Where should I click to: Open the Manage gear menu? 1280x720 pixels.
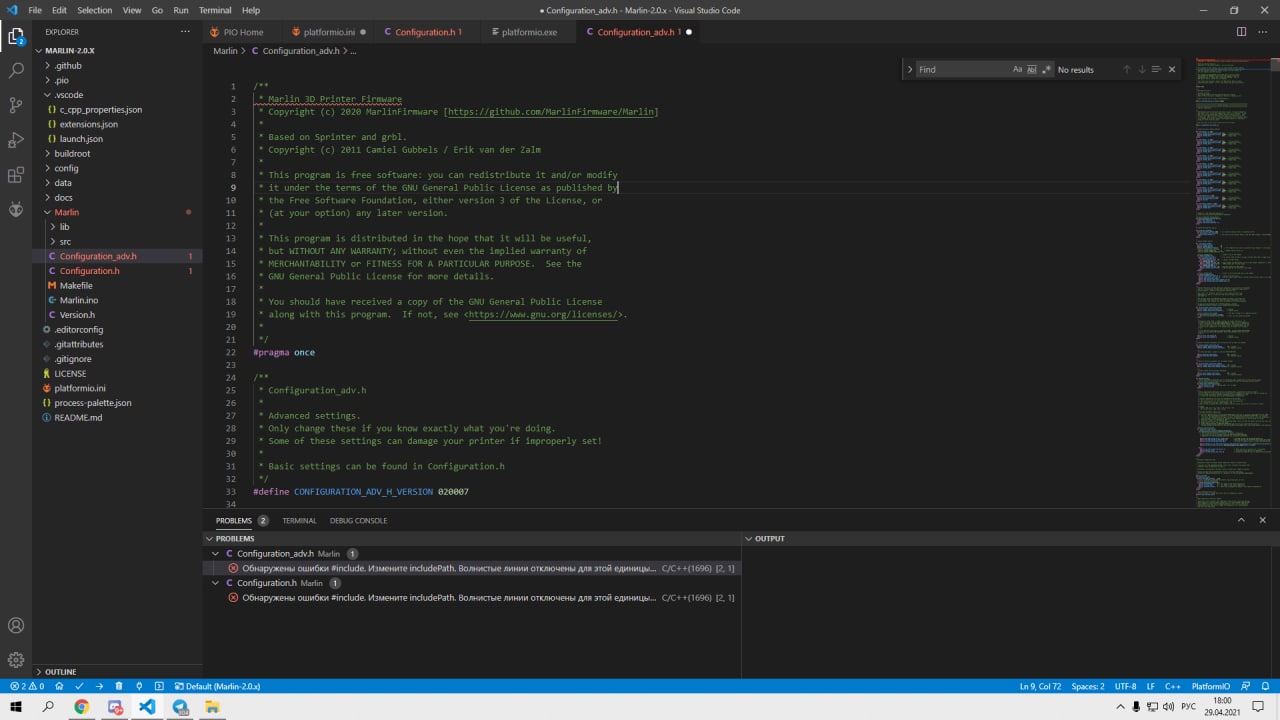[x=16, y=660]
